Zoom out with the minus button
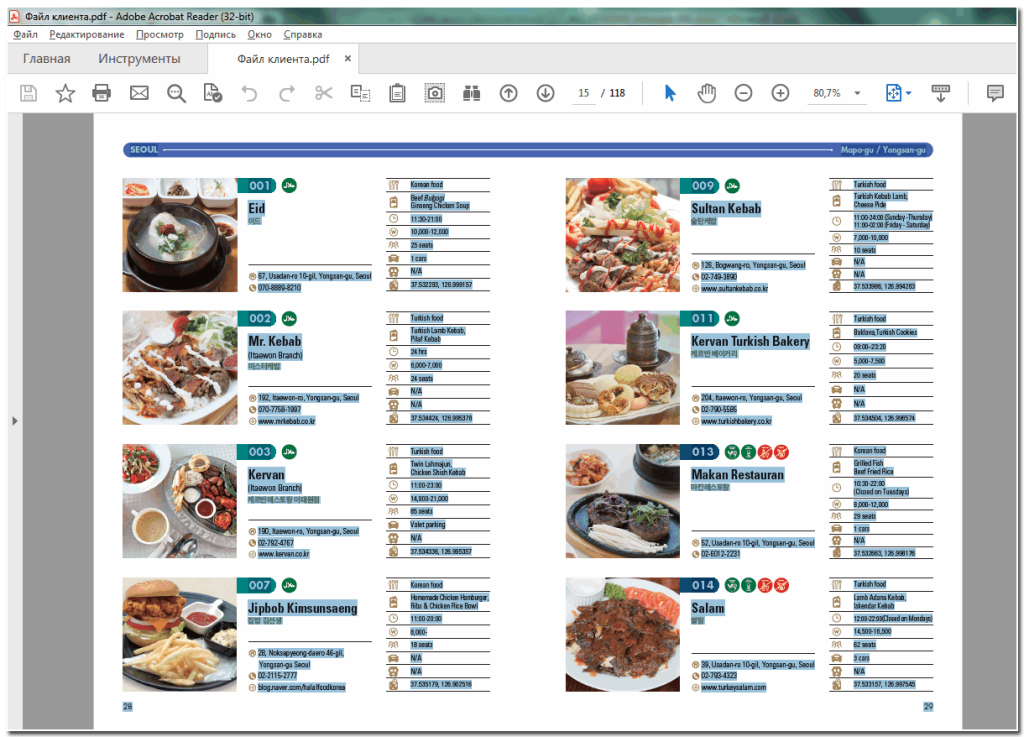 (743, 93)
